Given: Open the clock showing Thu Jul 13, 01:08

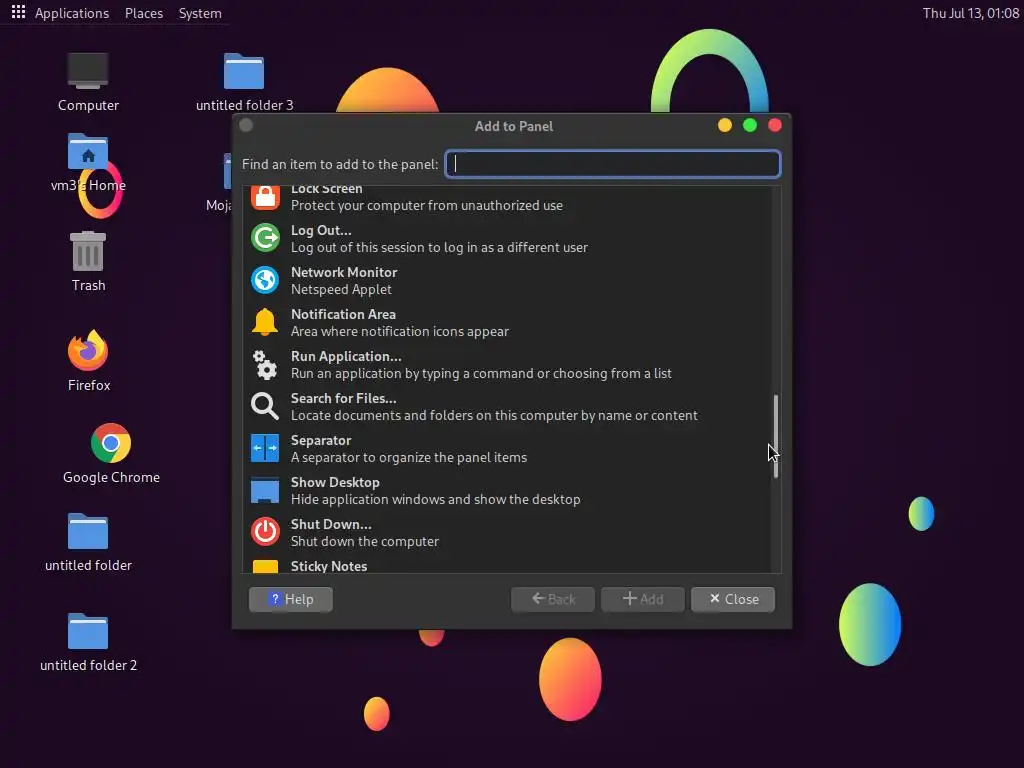Looking at the screenshot, I should 970,13.
